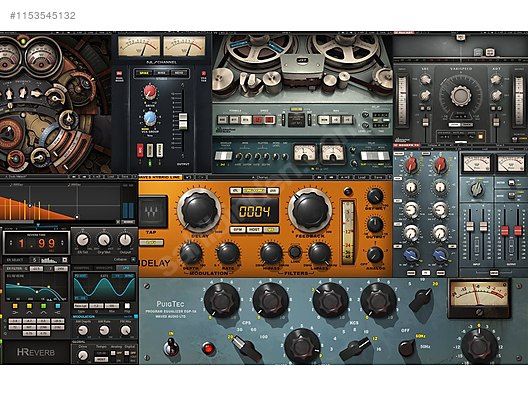This screenshot has width=528, height=396.
Task: Click the red DRIVE knob on NLS Channel
Action: tap(150, 92)
